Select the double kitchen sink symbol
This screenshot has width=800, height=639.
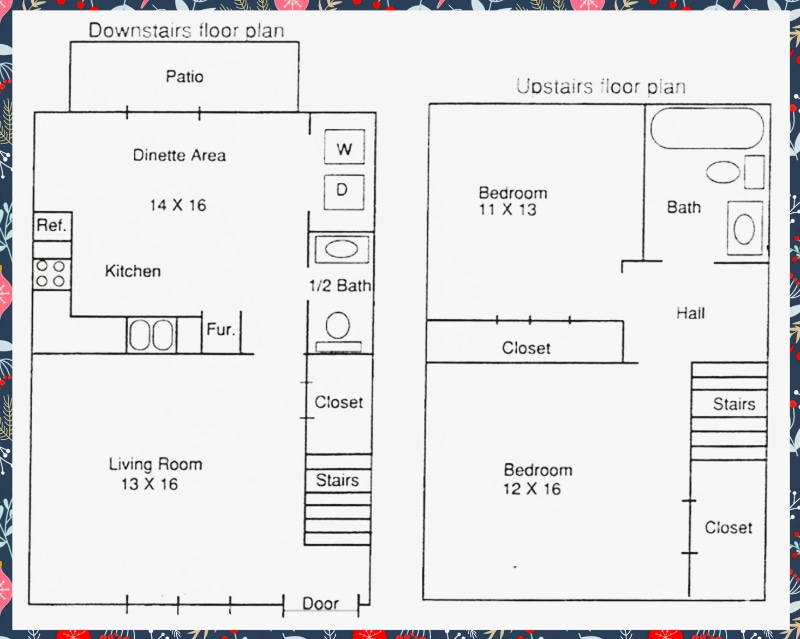tap(153, 332)
